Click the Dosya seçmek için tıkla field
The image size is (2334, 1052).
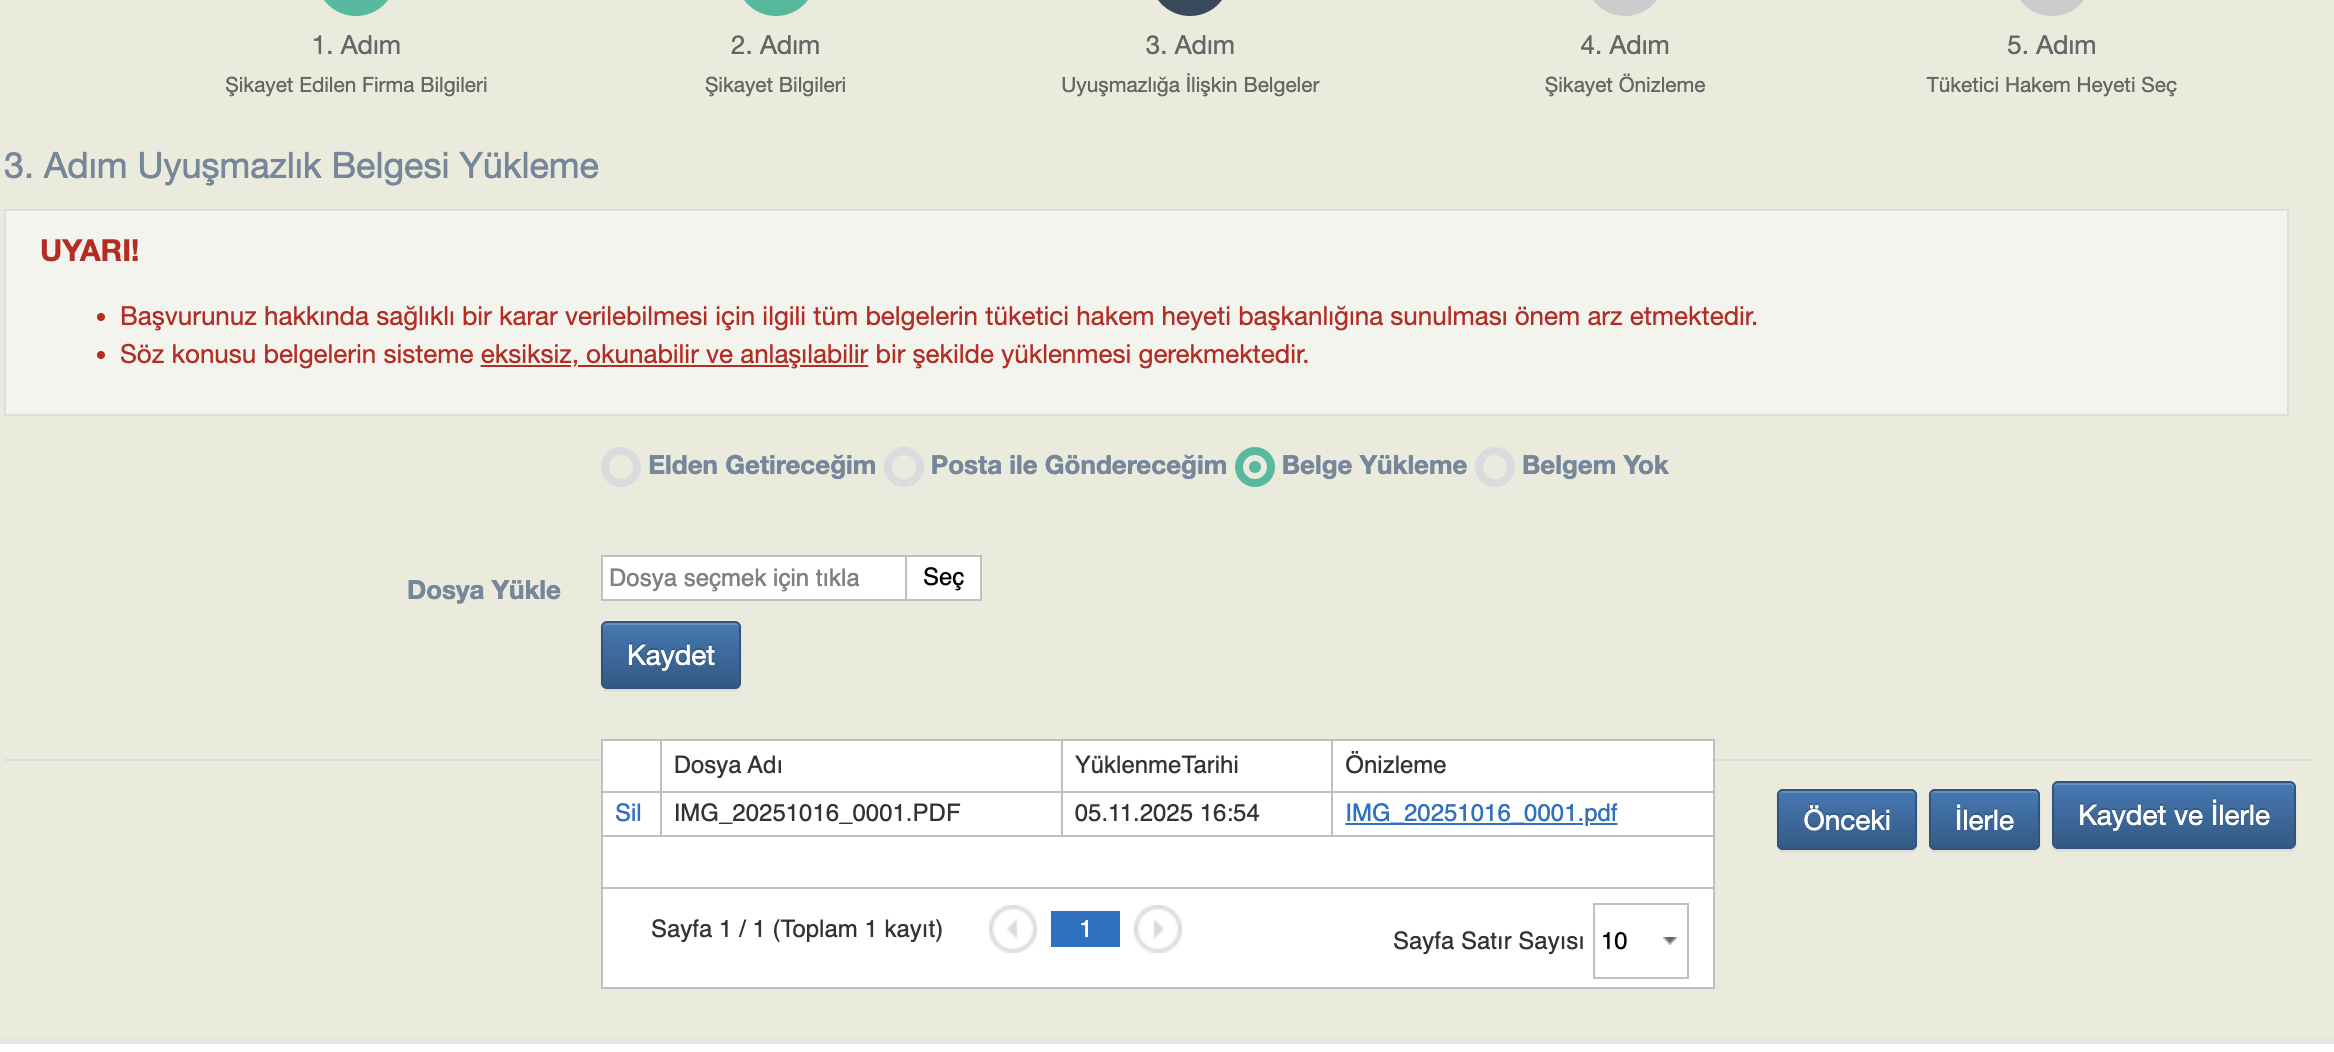(753, 578)
